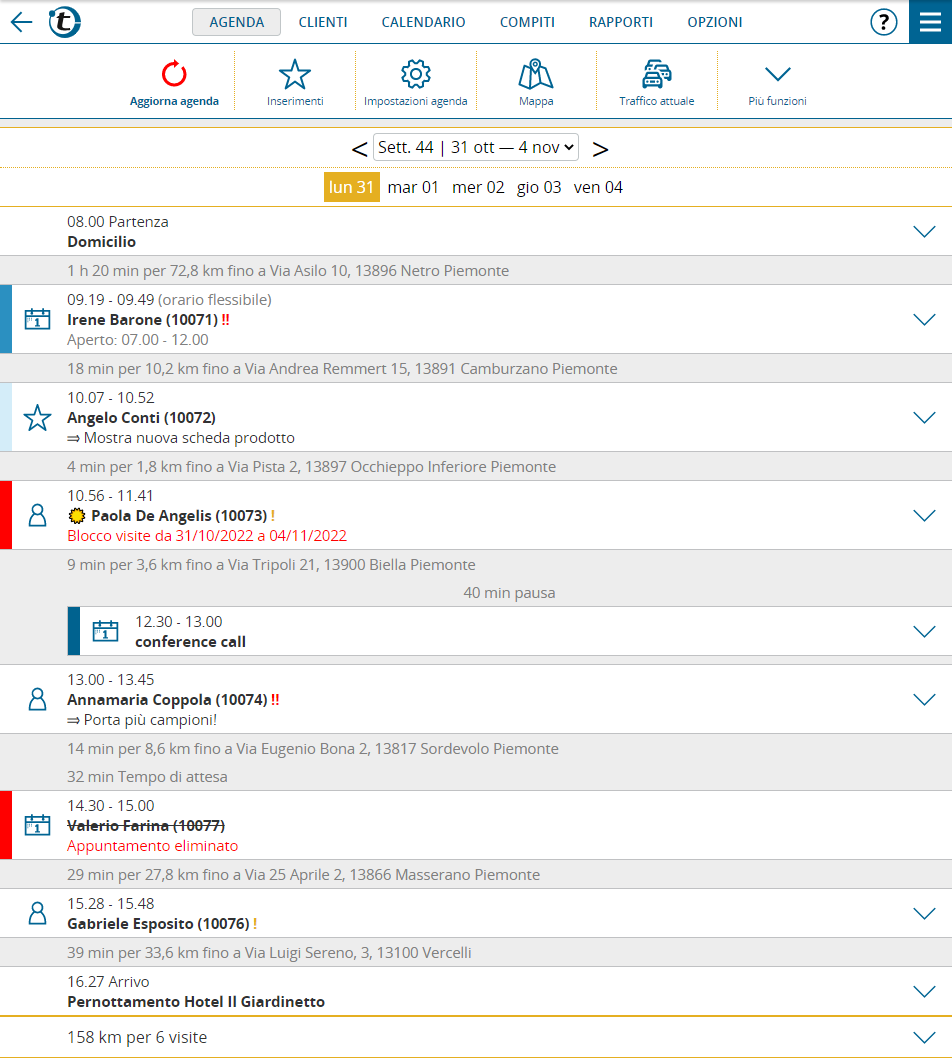The width and height of the screenshot is (952, 1058).
Task: Open Annamaria Coppola (10074) customer name
Action: [167, 700]
